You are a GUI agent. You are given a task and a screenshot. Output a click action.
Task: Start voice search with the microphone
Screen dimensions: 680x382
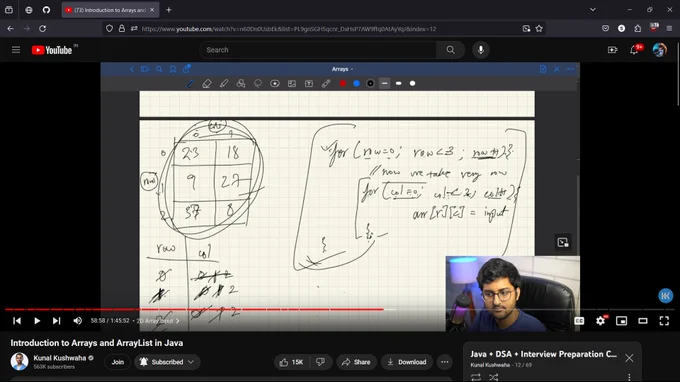click(x=481, y=50)
